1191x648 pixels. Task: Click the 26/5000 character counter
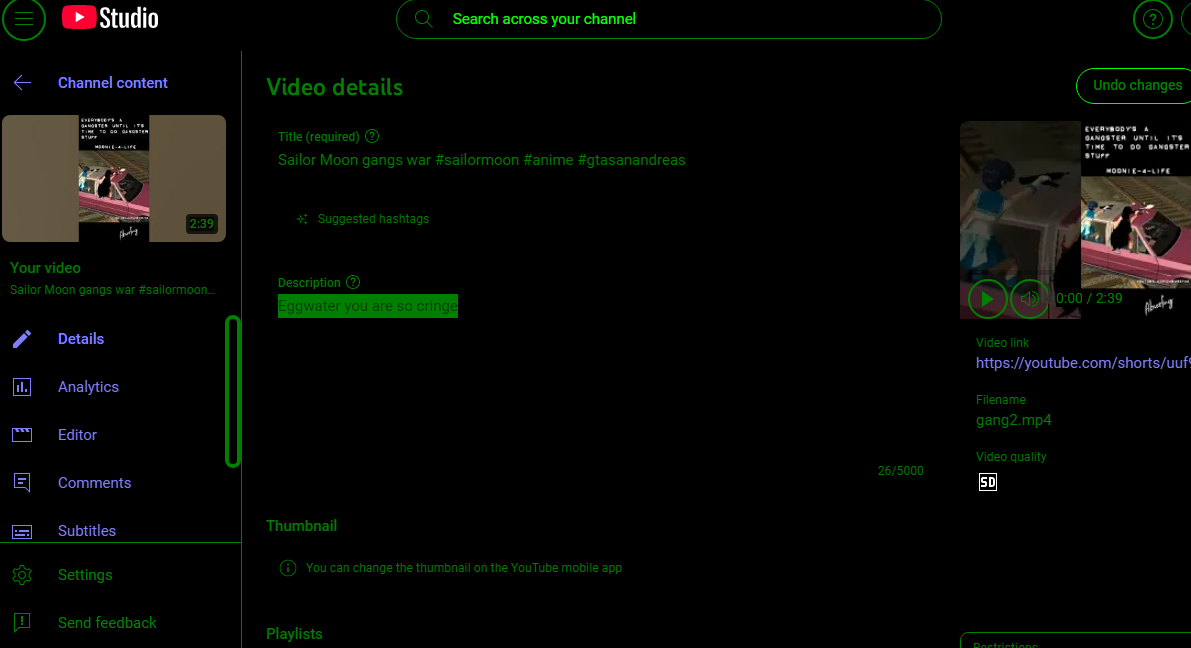(x=900, y=471)
